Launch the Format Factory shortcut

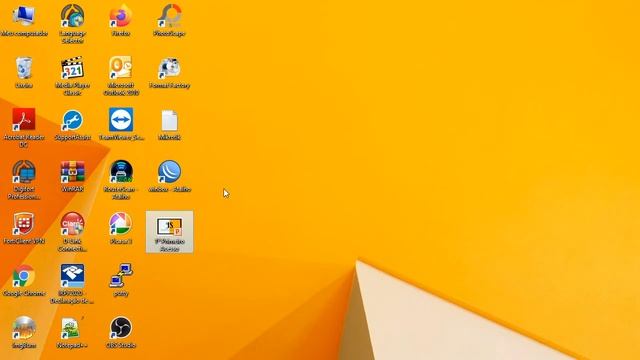click(x=169, y=73)
